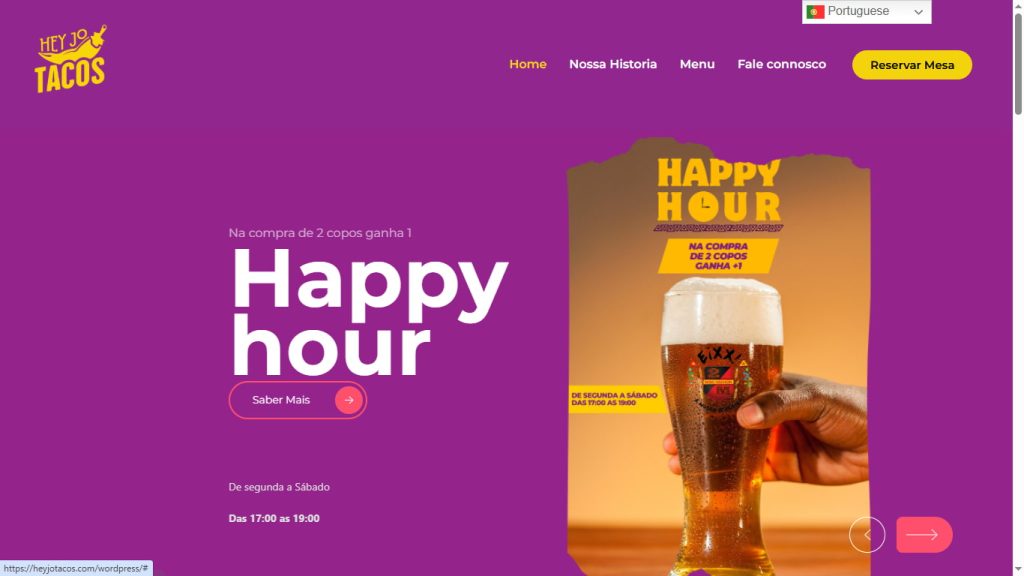
Task: Go to Fale connosco page
Action: (781, 64)
